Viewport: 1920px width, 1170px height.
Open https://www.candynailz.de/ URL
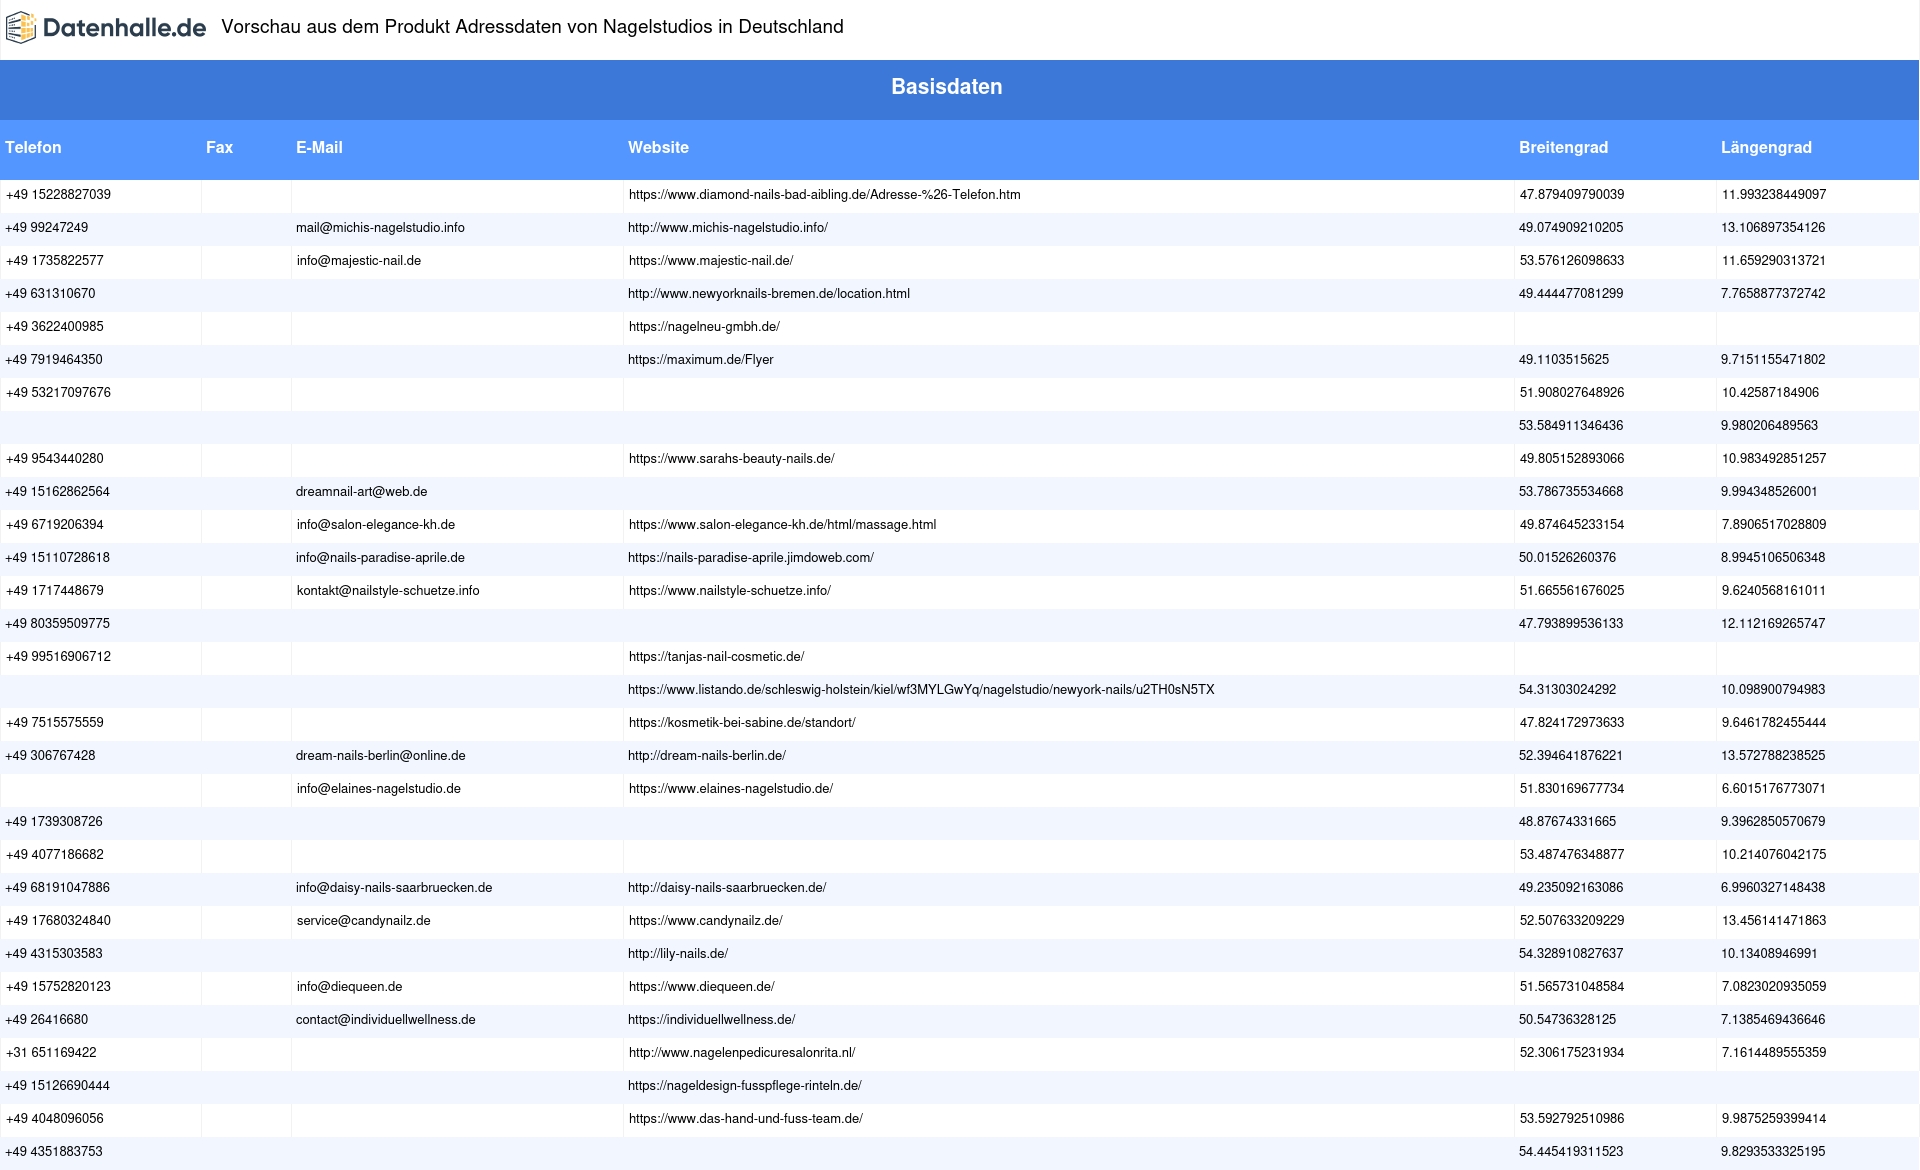706,921
